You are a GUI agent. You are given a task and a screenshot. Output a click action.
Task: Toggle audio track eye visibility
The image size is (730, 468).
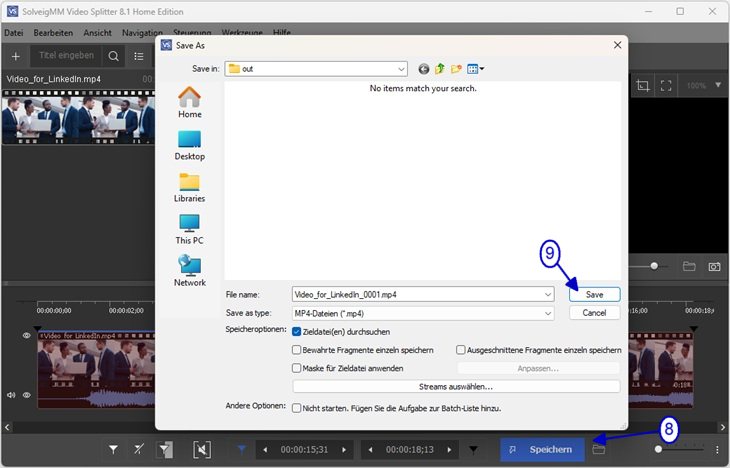[27, 395]
